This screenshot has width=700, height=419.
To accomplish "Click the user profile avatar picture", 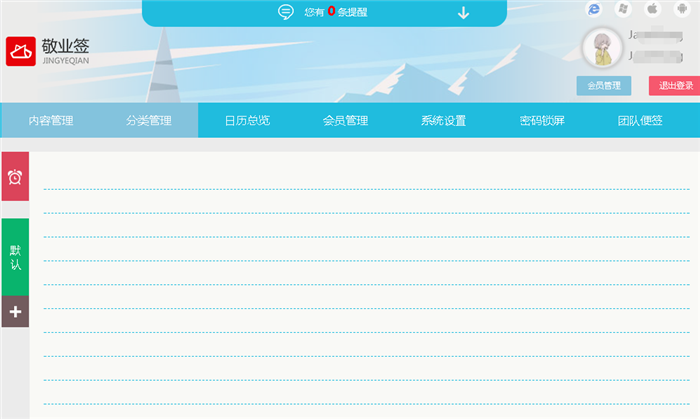I will [602, 48].
